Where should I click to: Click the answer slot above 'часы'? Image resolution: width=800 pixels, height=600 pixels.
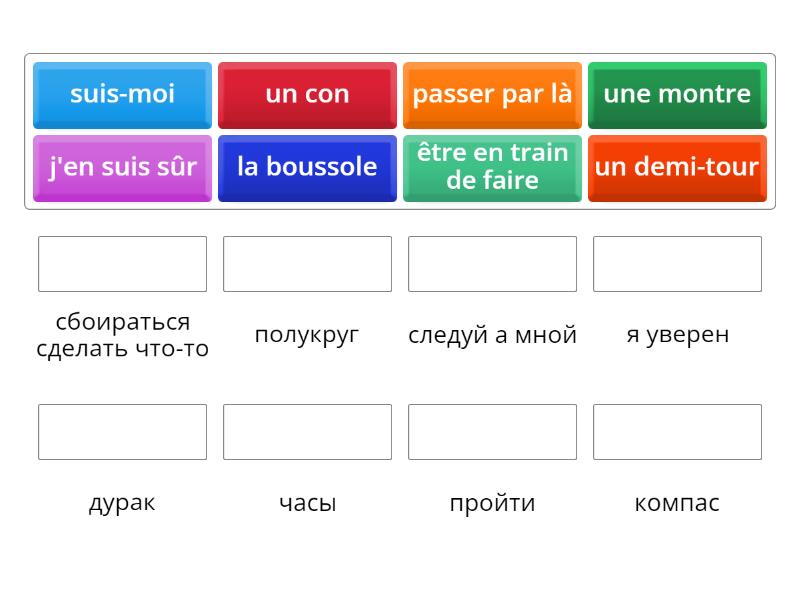click(307, 432)
